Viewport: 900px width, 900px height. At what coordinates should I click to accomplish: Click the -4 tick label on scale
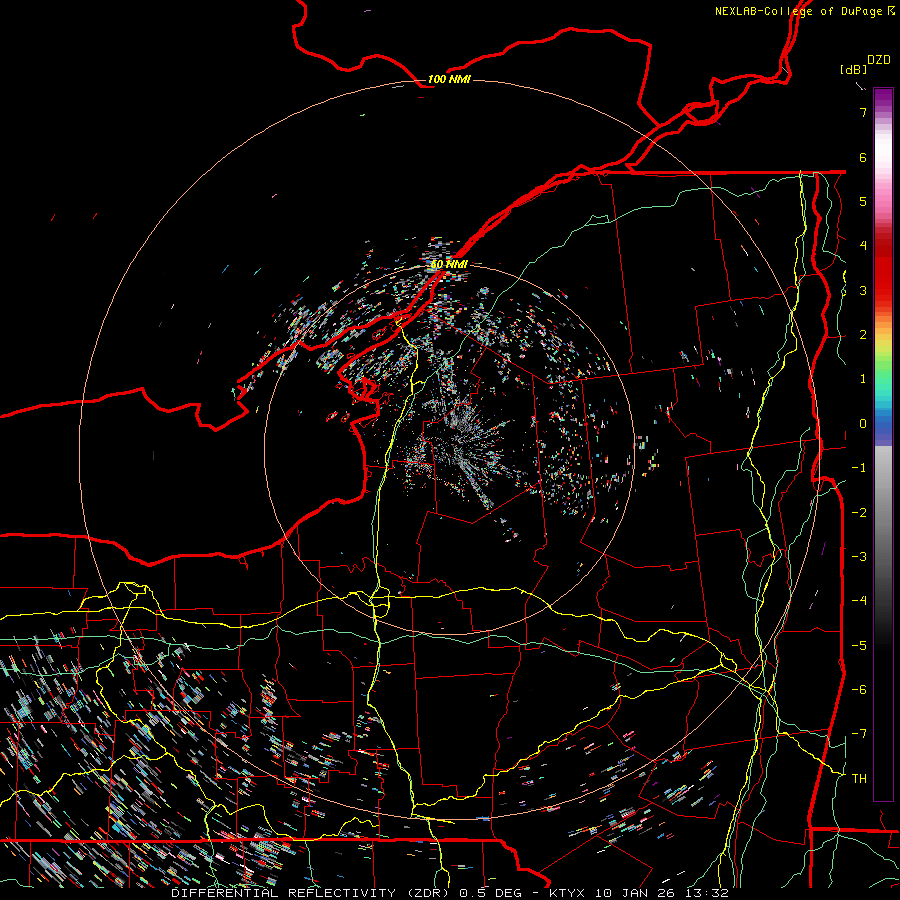pos(859,601)
